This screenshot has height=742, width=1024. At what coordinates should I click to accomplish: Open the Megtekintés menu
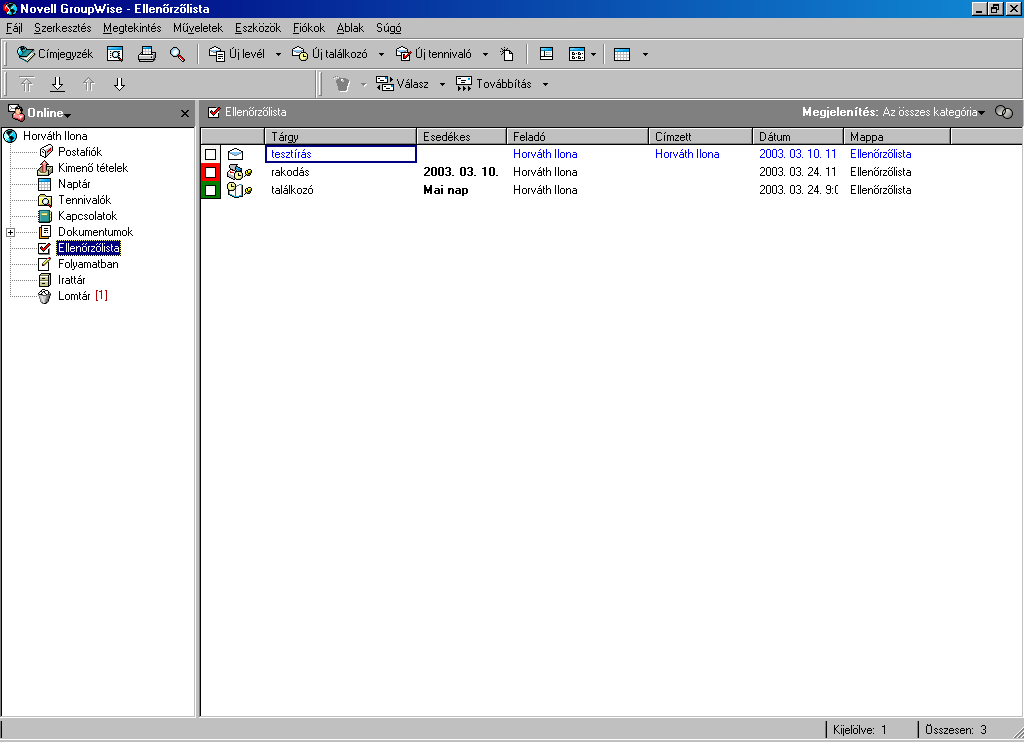(132, 28)
